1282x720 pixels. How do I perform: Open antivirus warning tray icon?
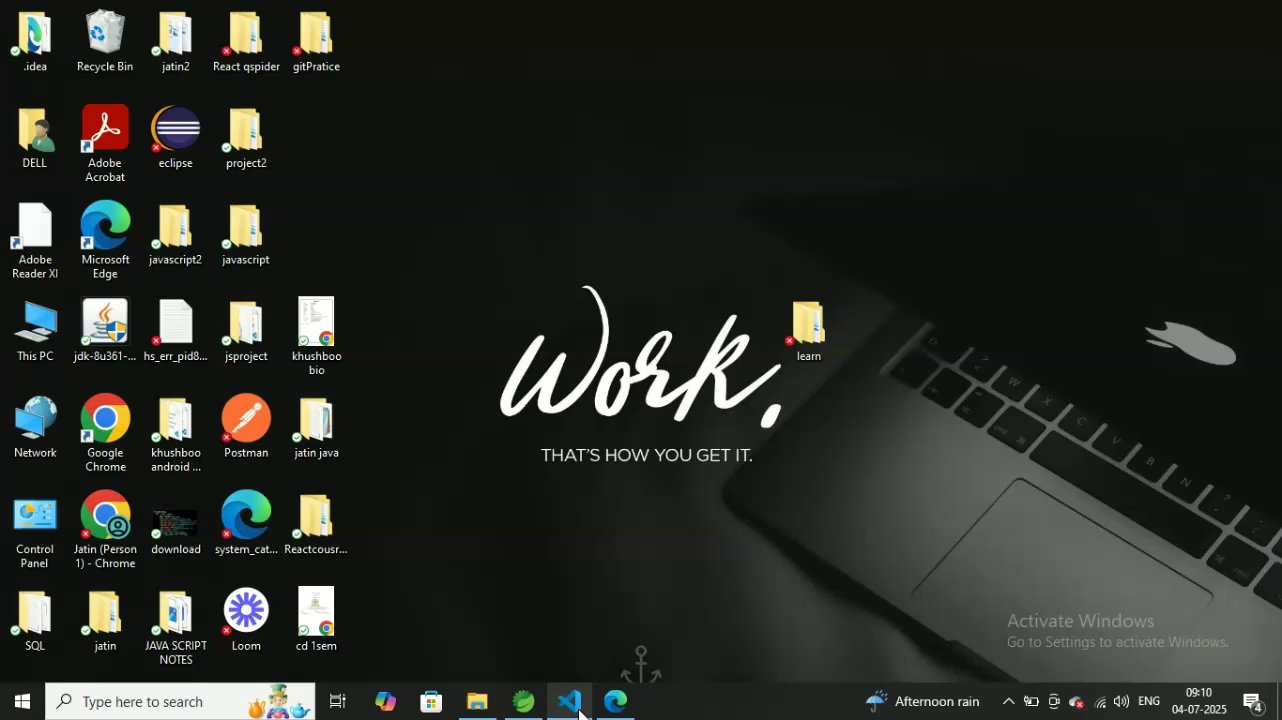point(1076,702)
